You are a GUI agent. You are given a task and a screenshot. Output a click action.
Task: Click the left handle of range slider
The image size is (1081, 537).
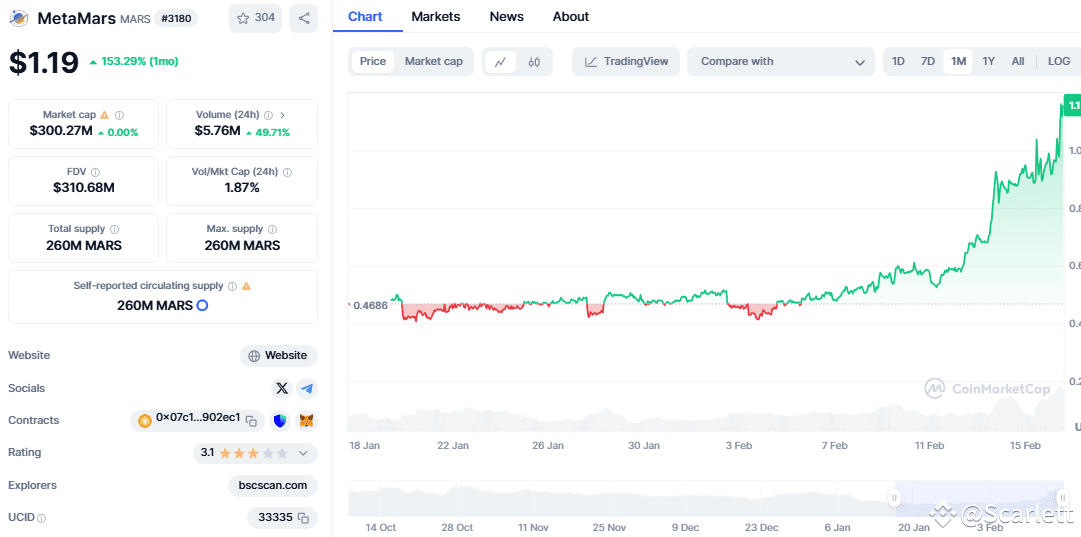coord(895,498)
